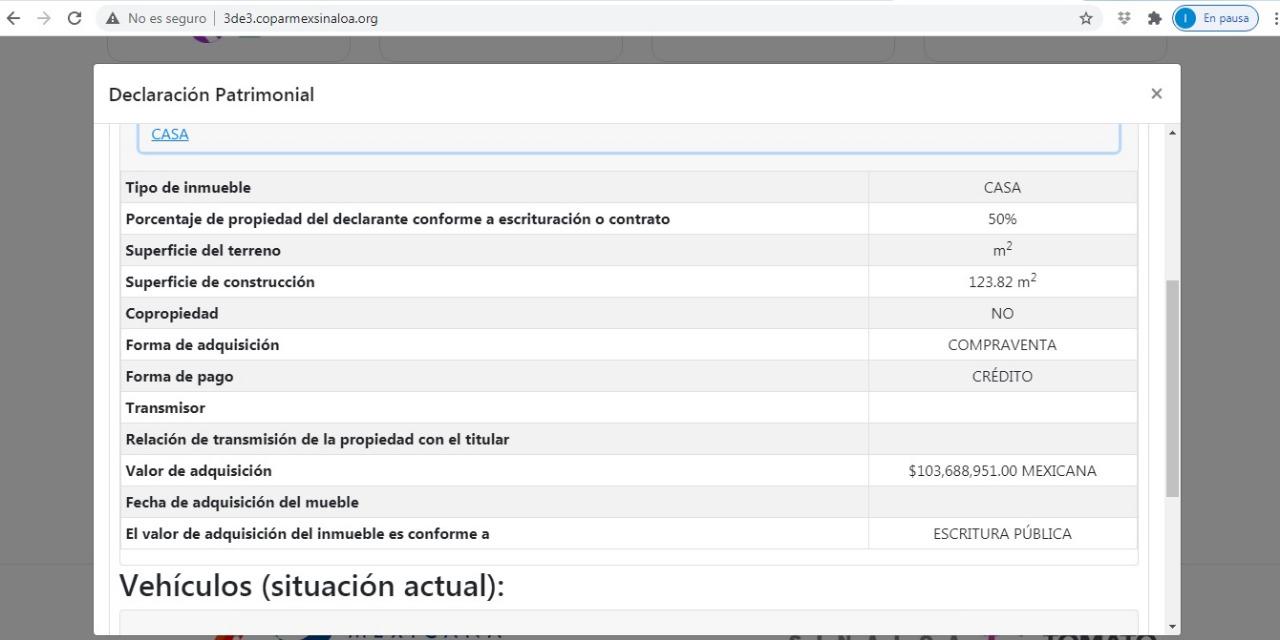Select the $103,688,951.00 MEXICANA value cell

click(1002, 471)
